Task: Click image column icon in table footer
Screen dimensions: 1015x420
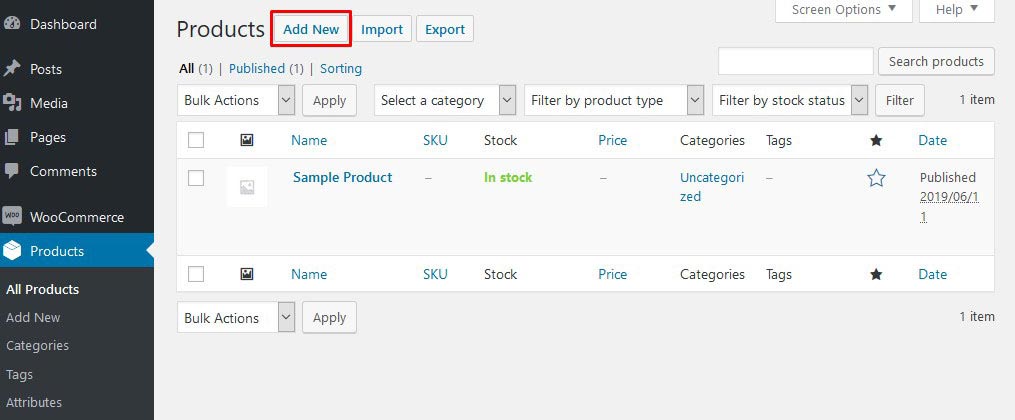Action: pyautogui.click(x=247, y=274)
